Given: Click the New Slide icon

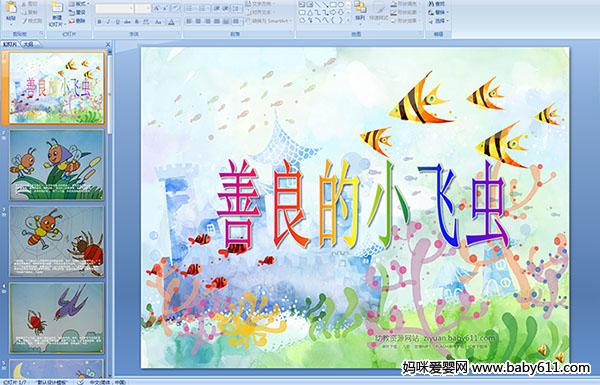Looking at the screenshot, I should tap(57, 9).
